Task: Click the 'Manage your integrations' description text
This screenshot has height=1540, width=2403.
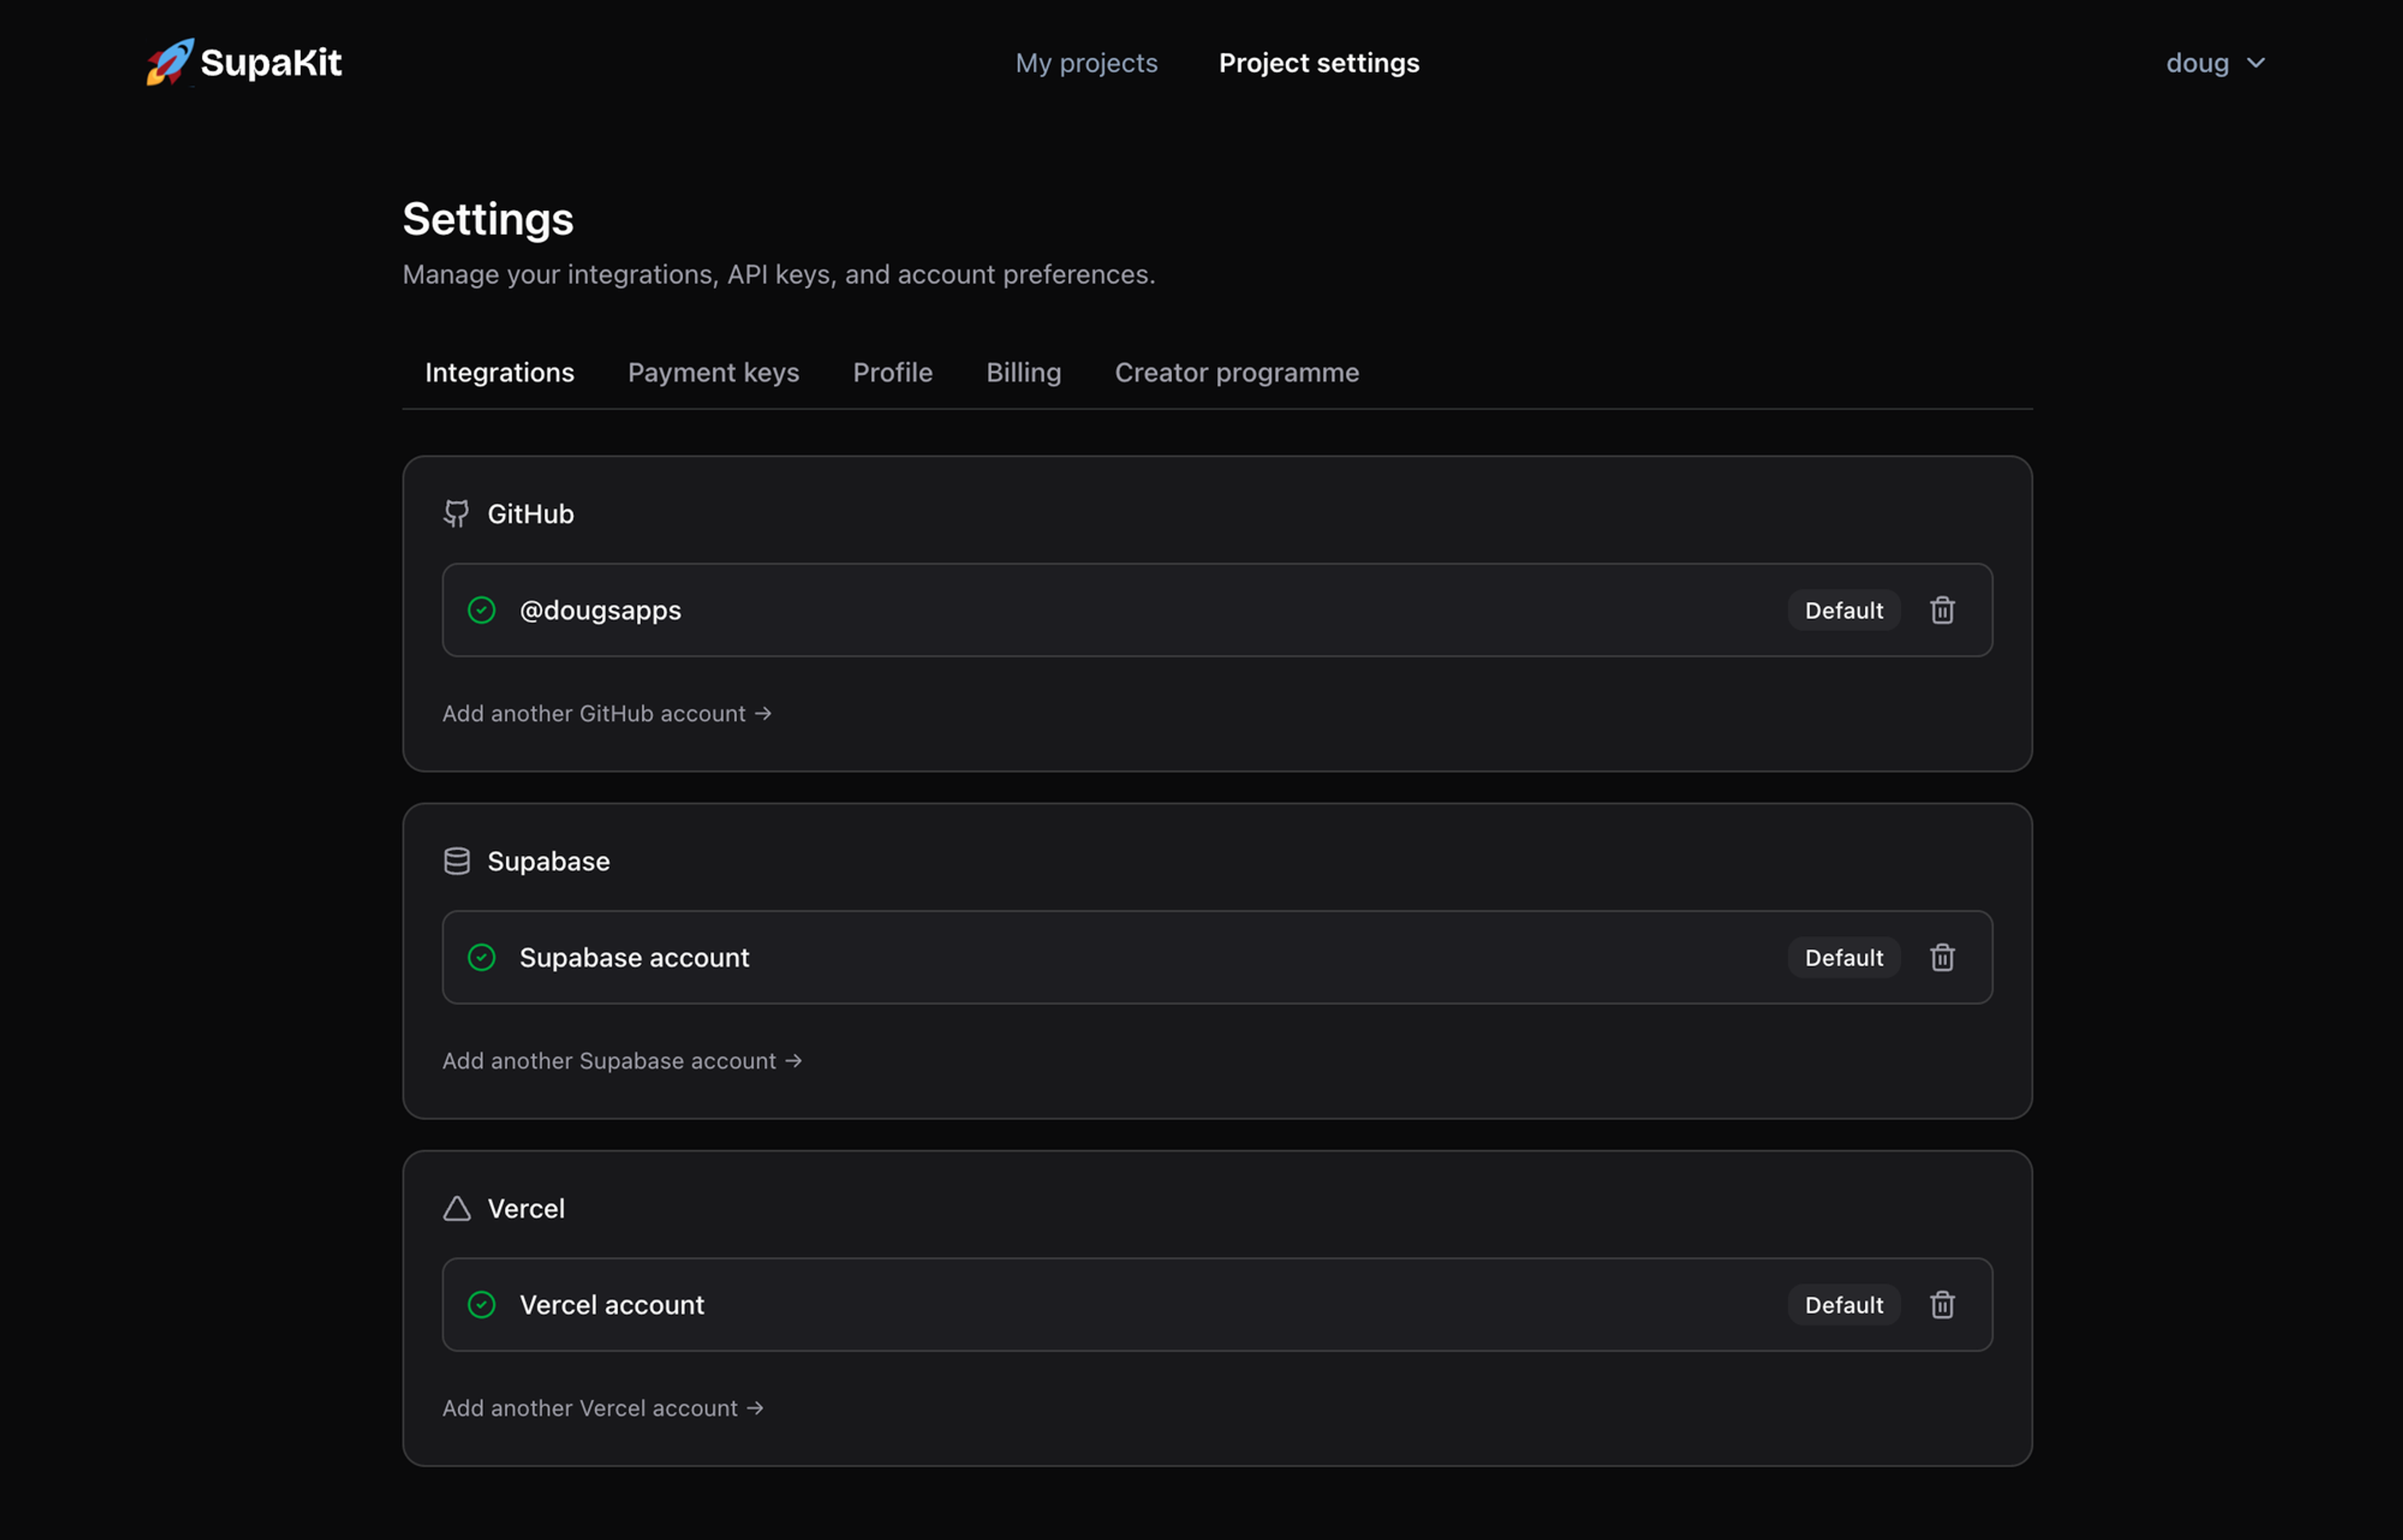Action: (779, 274)
